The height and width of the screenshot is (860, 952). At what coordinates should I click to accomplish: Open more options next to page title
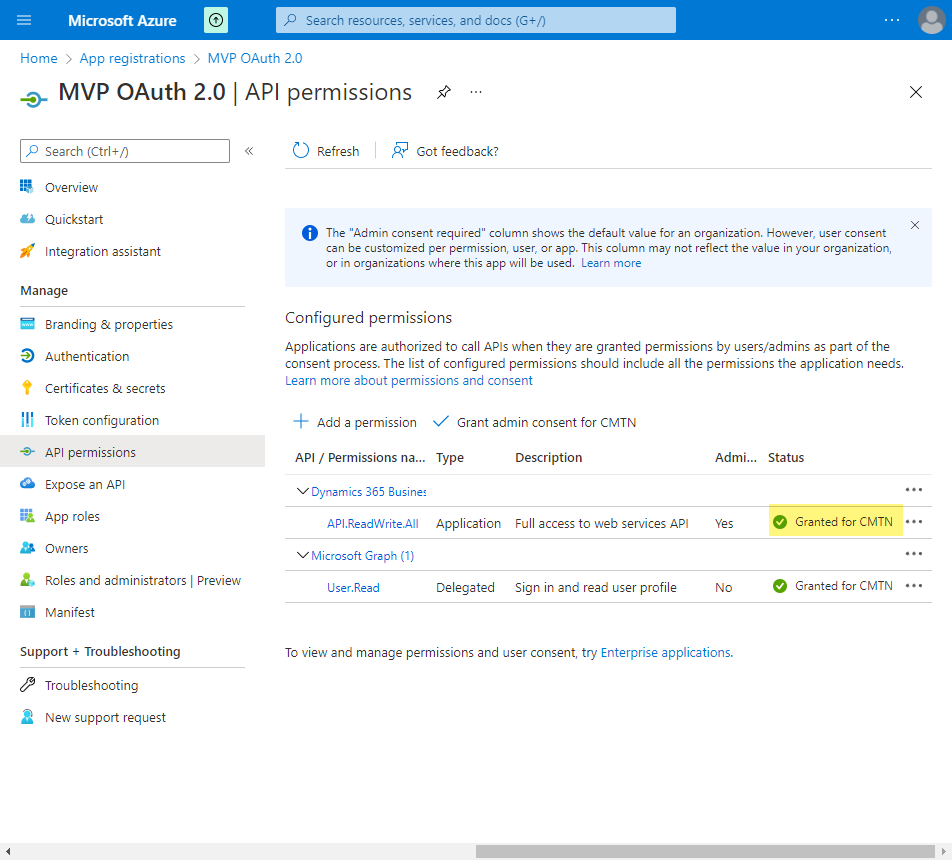click(x=476, y=92)
